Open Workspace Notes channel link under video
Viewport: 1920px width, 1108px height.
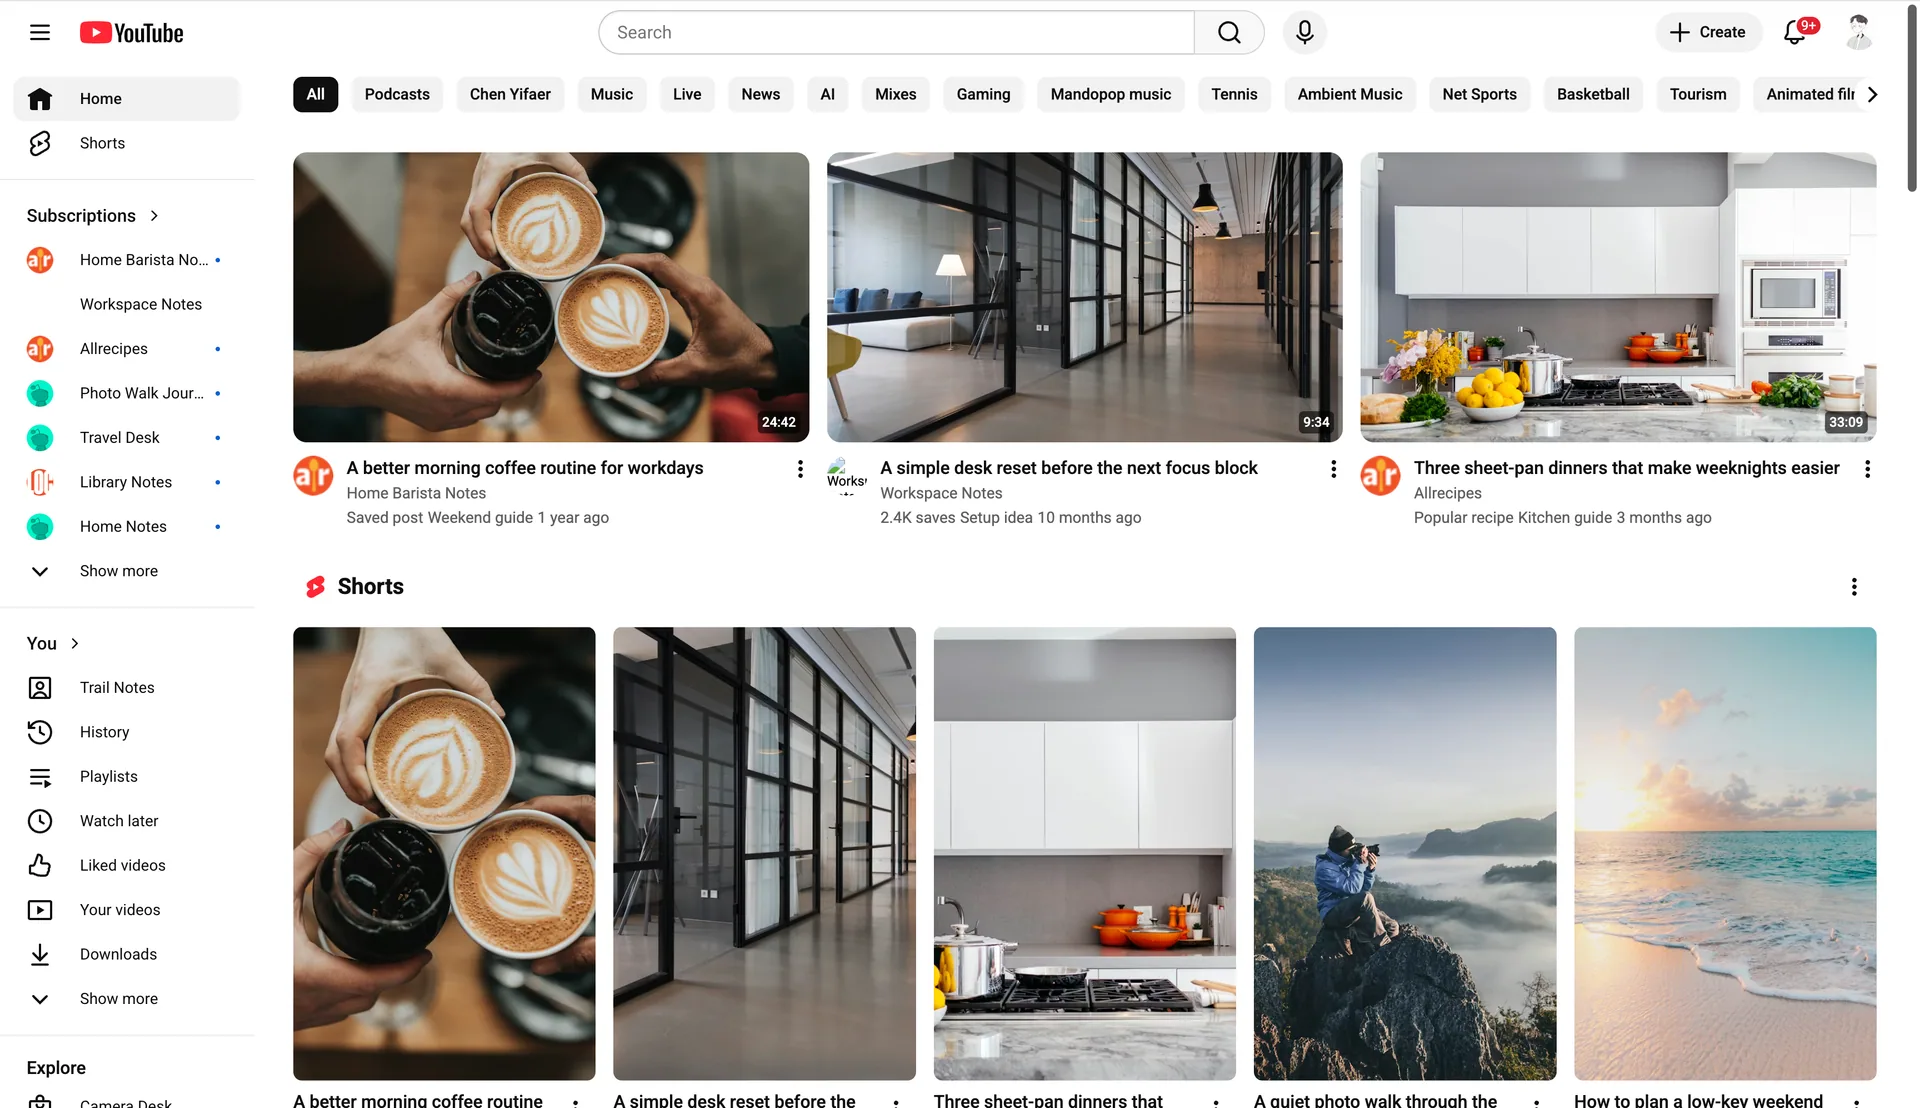point(940,493)
